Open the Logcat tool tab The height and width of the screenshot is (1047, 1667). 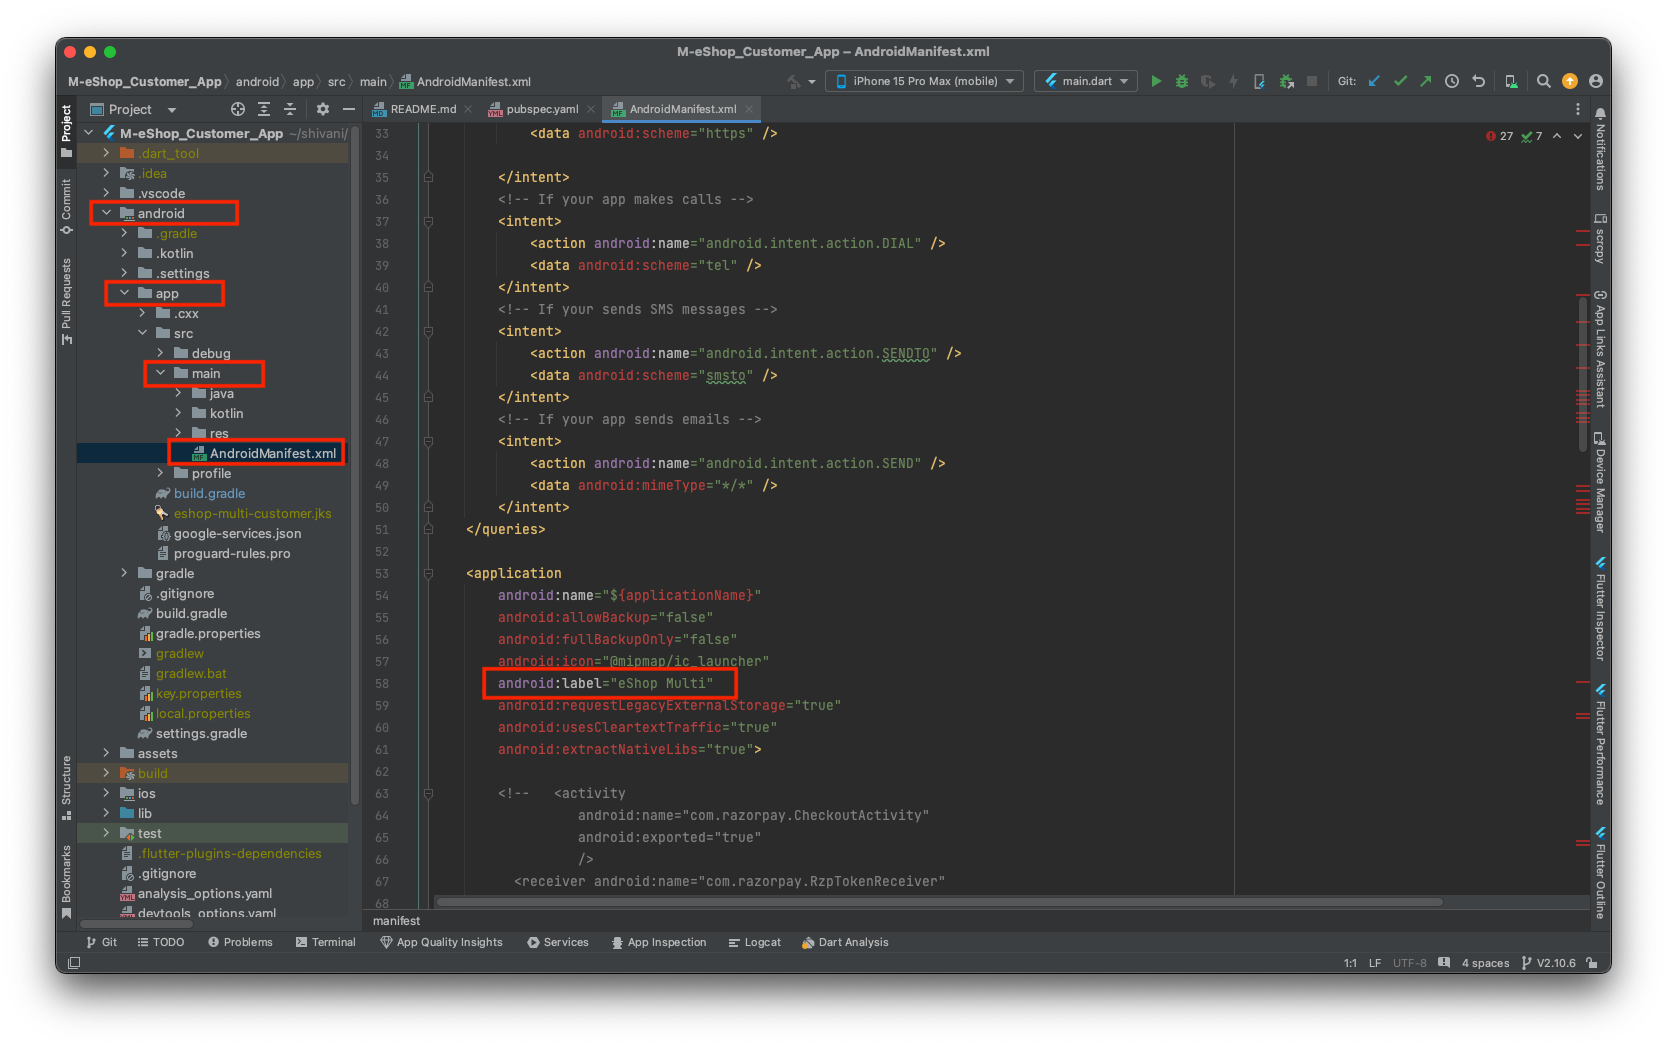pyautogui.click(x=755, y=942)
